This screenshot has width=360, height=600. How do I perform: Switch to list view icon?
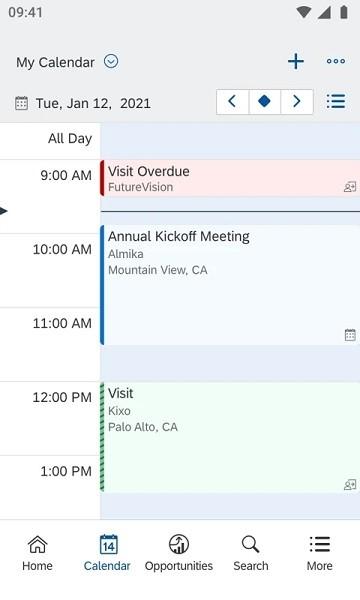pos(336,102)
